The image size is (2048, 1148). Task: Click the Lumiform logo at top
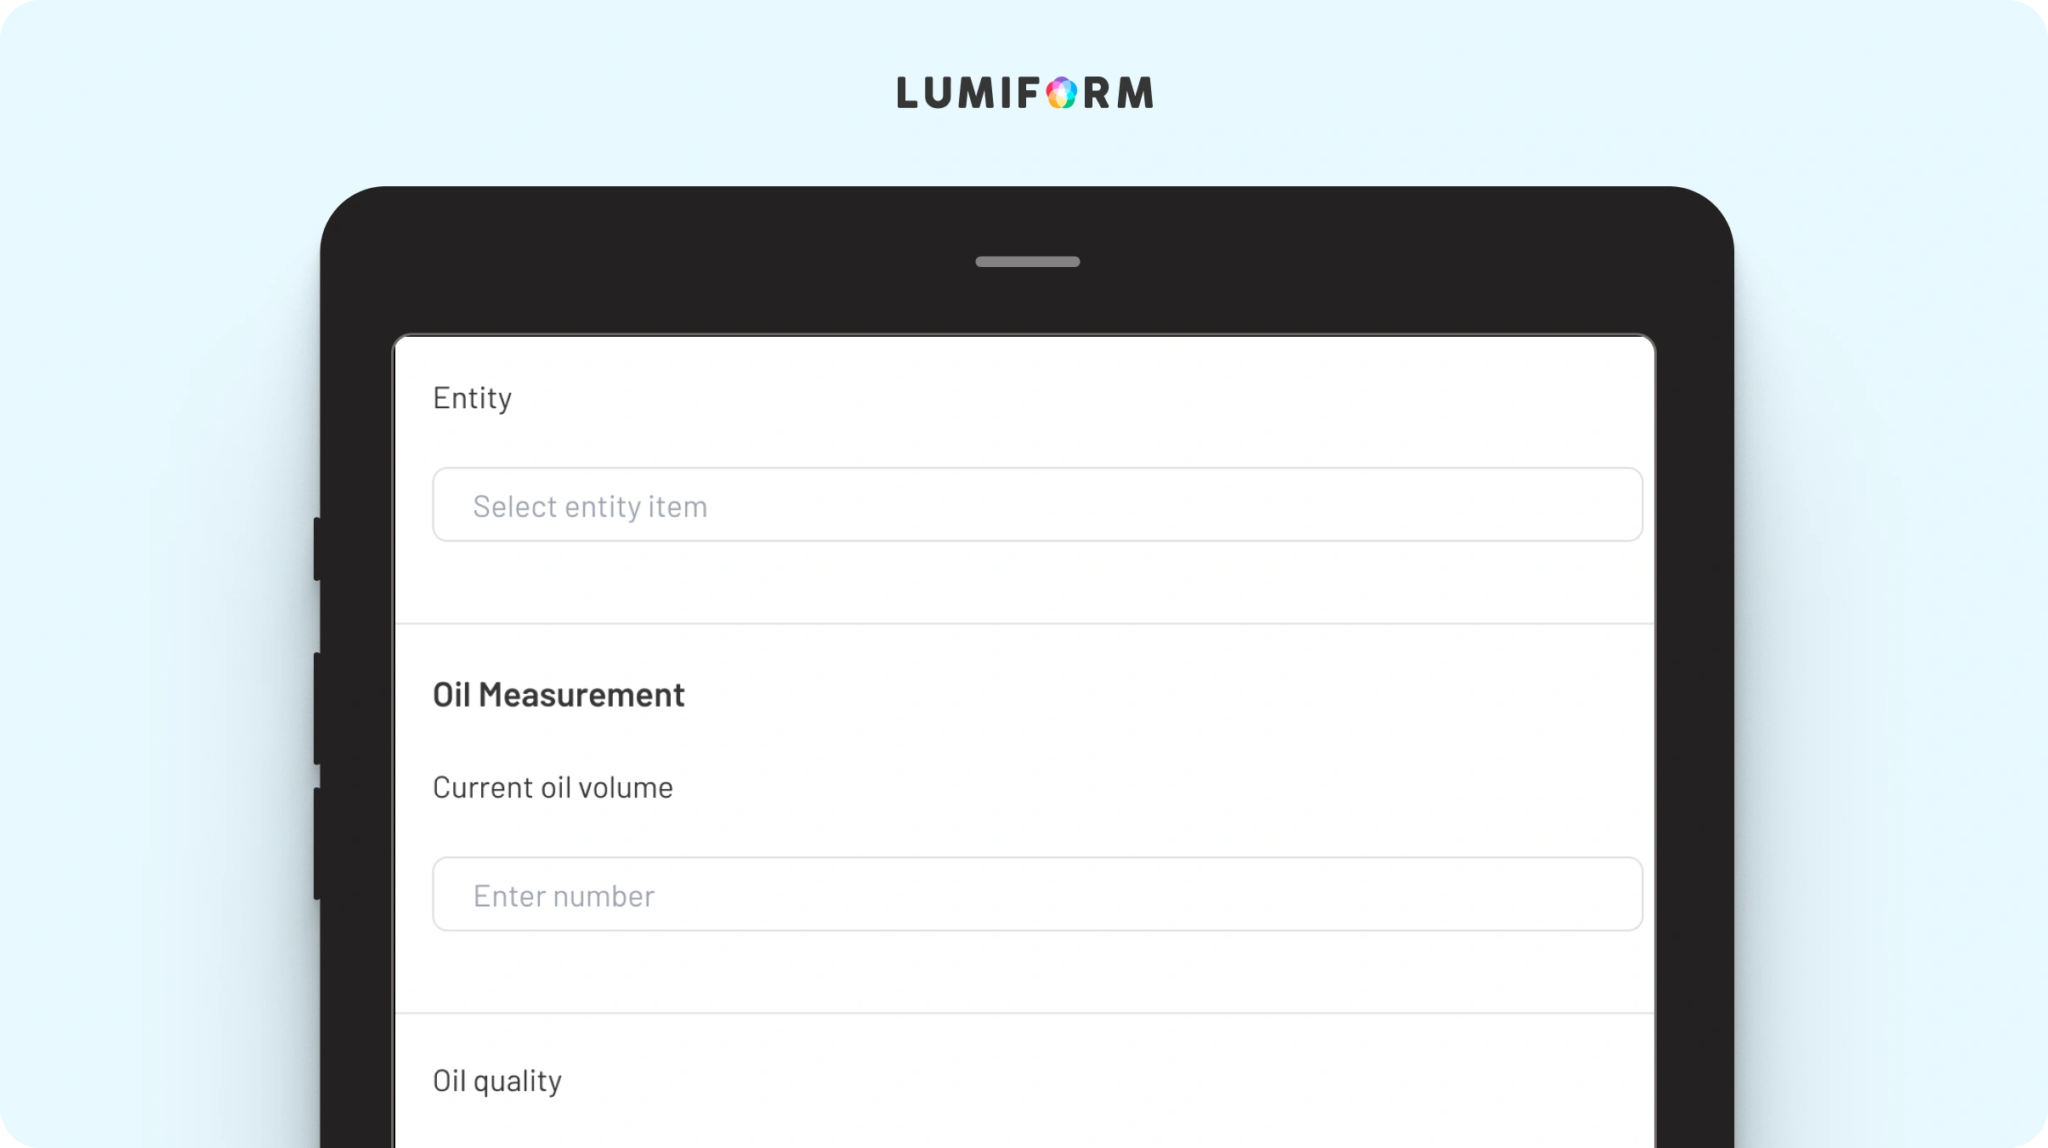[1024, 93]
